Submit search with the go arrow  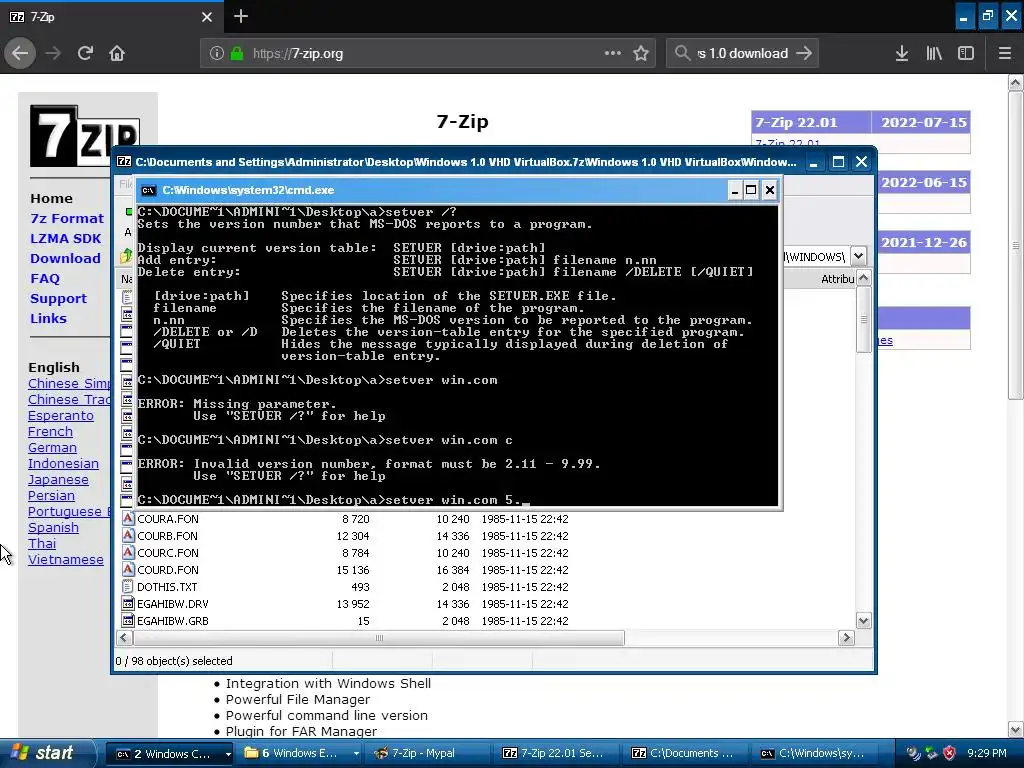805,53
